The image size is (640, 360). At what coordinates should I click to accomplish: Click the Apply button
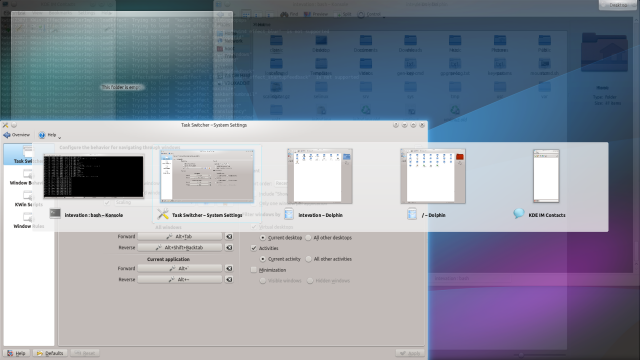[x=410, y=353]
